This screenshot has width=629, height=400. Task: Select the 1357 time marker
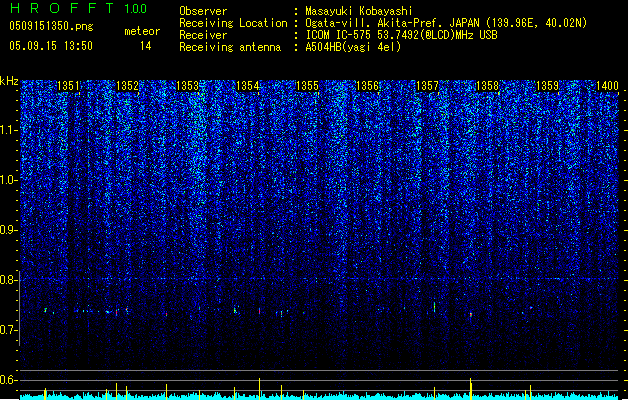(428, 86)
